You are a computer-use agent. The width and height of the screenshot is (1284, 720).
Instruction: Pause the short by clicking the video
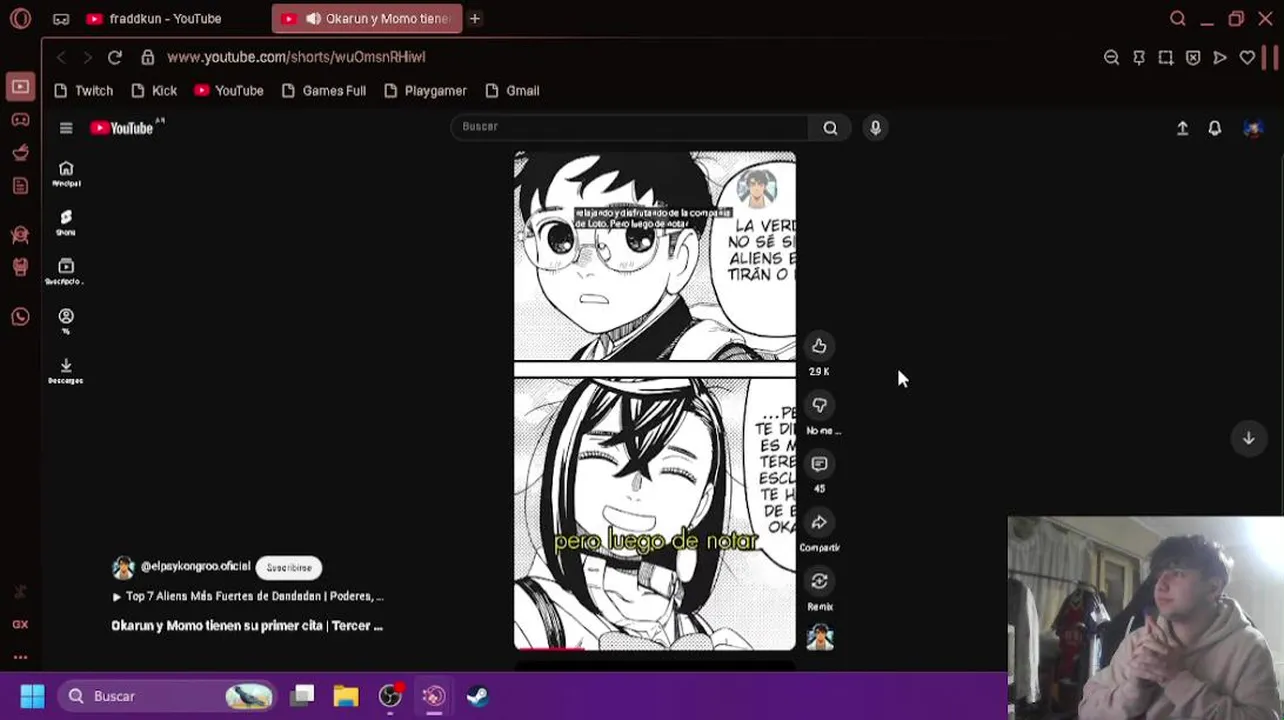(x=655, y=400)
